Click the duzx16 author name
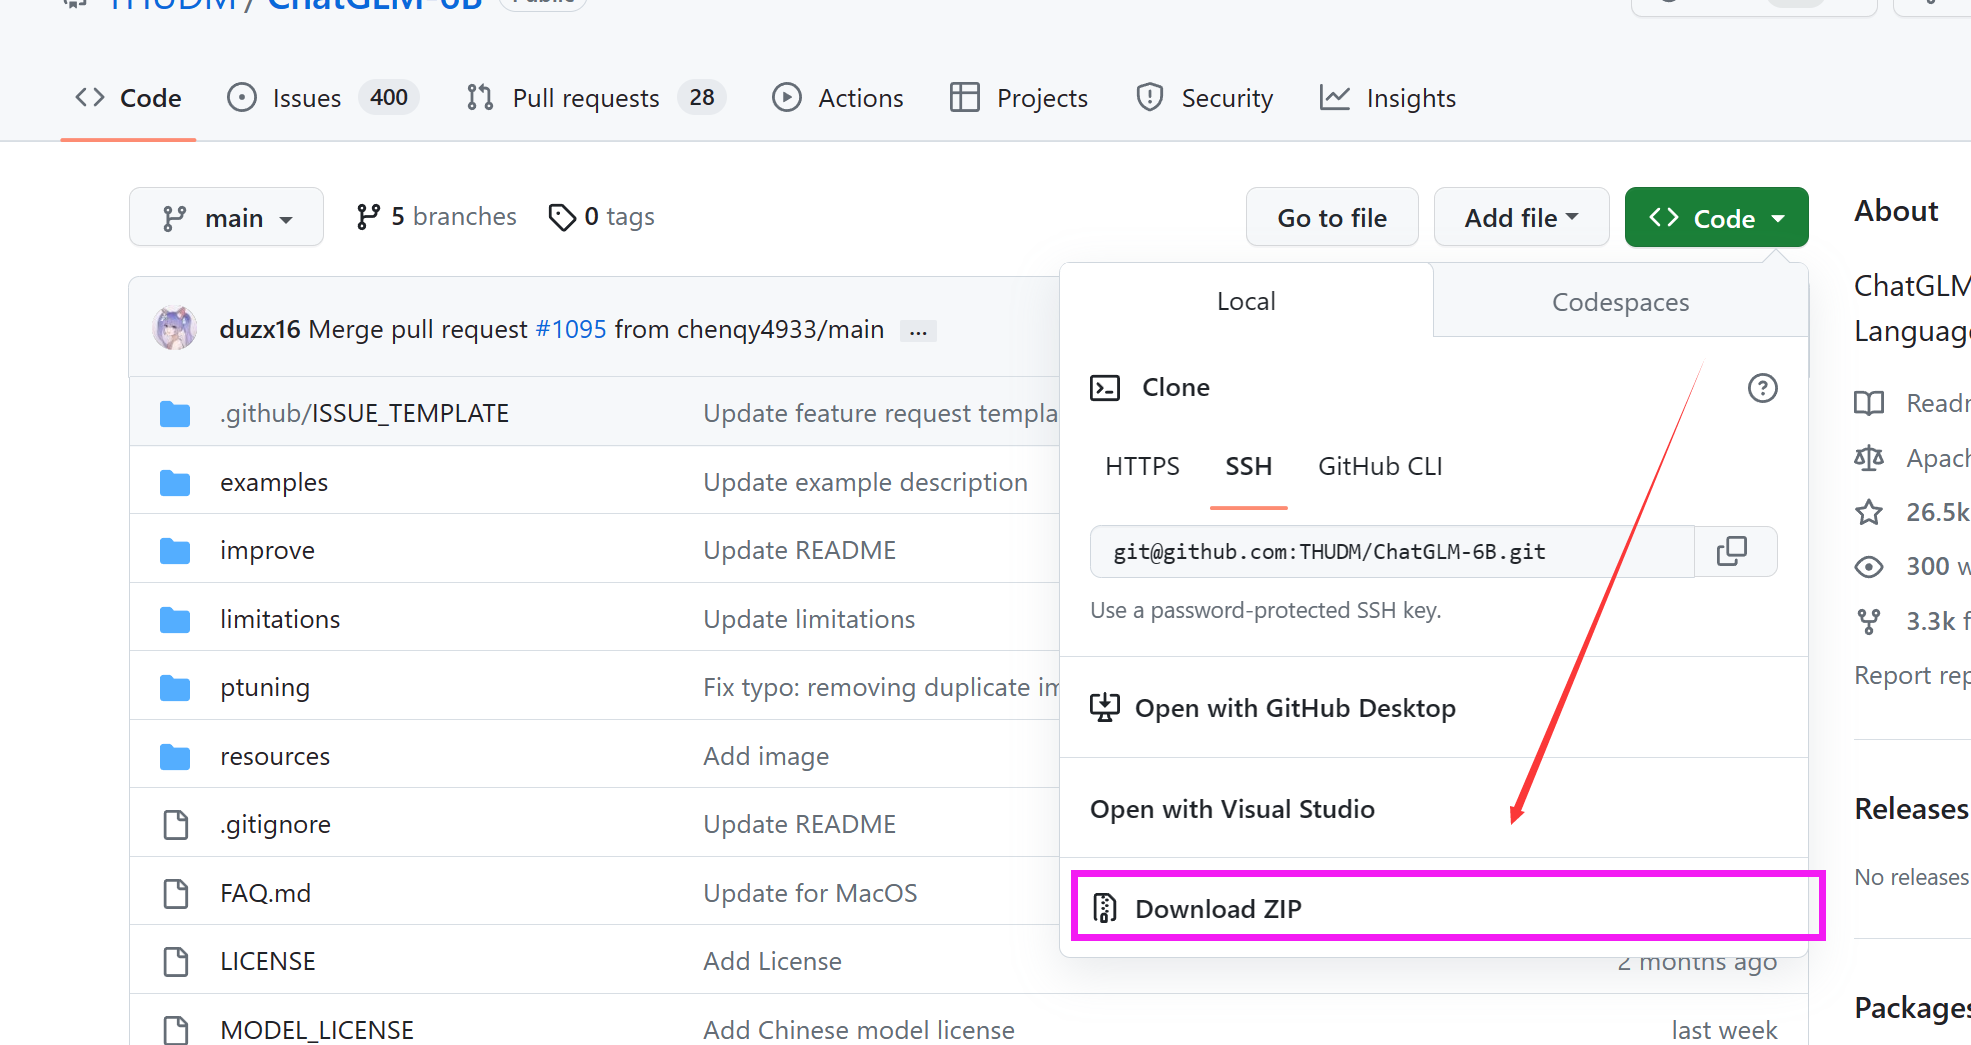1971x1045 pixels. pos(260,329)
